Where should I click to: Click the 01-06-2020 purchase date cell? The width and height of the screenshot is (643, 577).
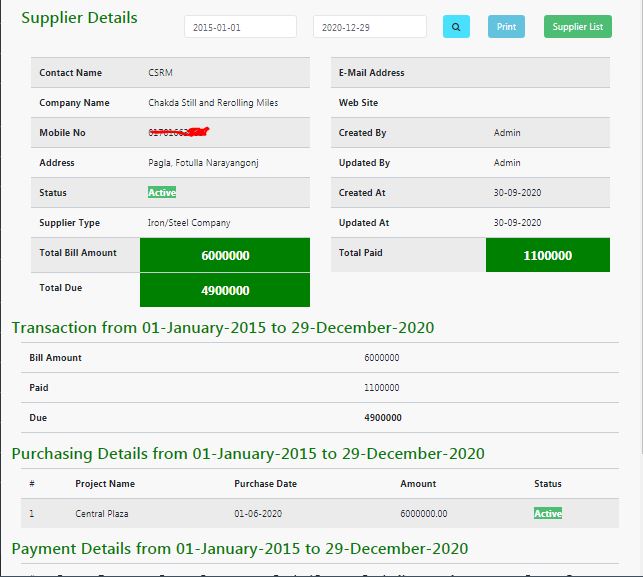point(259,513)
